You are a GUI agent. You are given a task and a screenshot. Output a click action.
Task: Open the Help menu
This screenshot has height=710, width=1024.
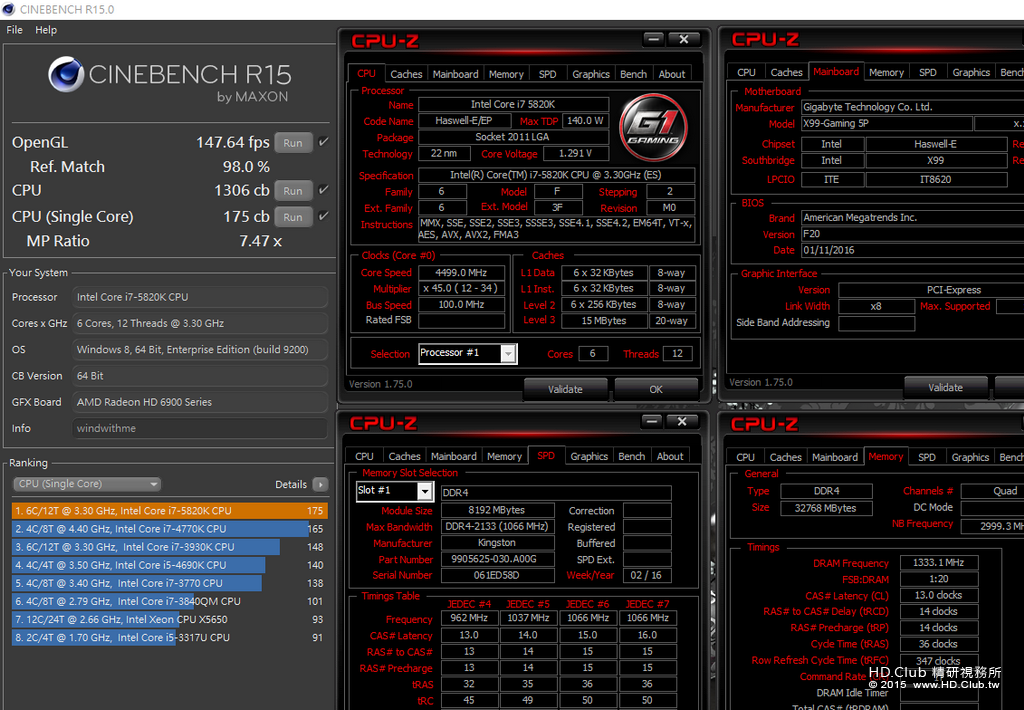46,30
